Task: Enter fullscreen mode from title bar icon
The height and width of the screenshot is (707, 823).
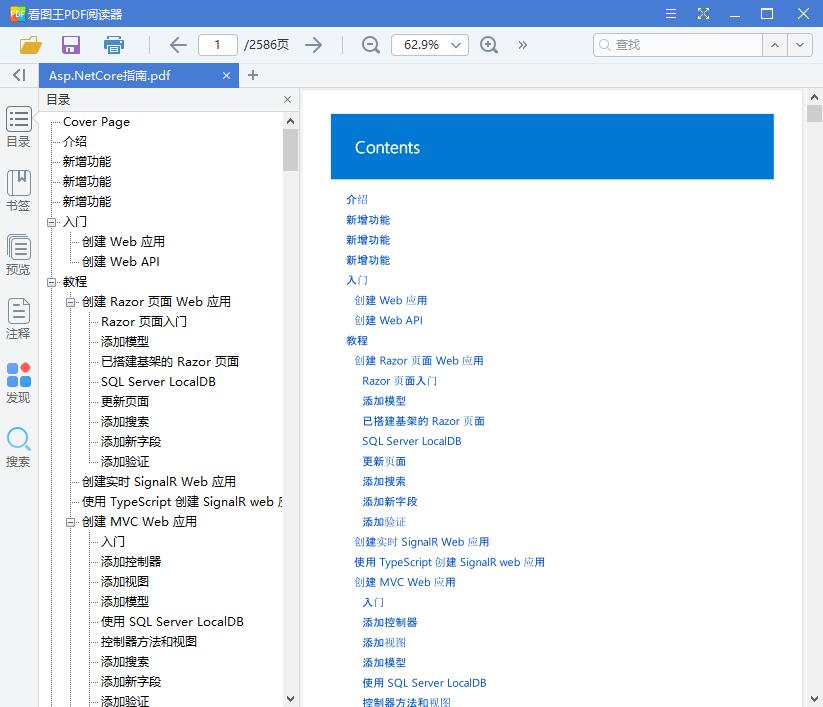Action: pyautogui.click(x=703, y=14)
